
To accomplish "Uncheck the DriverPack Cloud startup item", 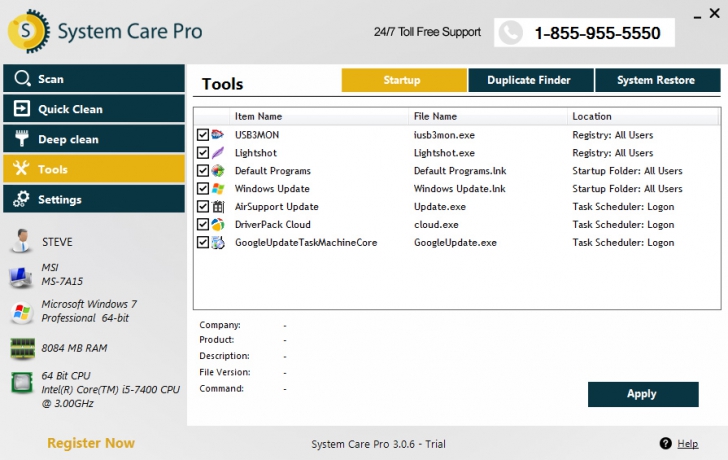I will pyautogui.click(x=202, y=224).
